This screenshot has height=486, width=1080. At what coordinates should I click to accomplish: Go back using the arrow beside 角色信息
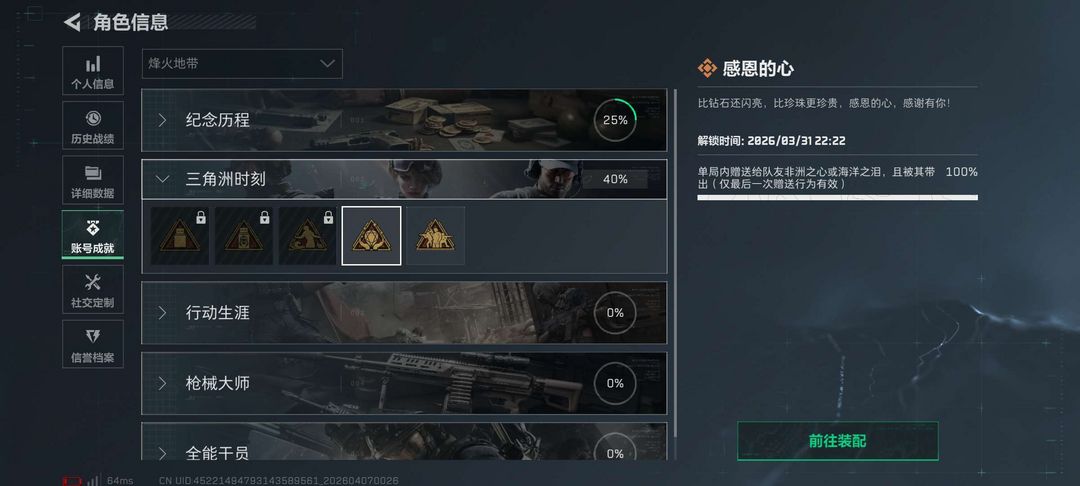pos(72,22)
